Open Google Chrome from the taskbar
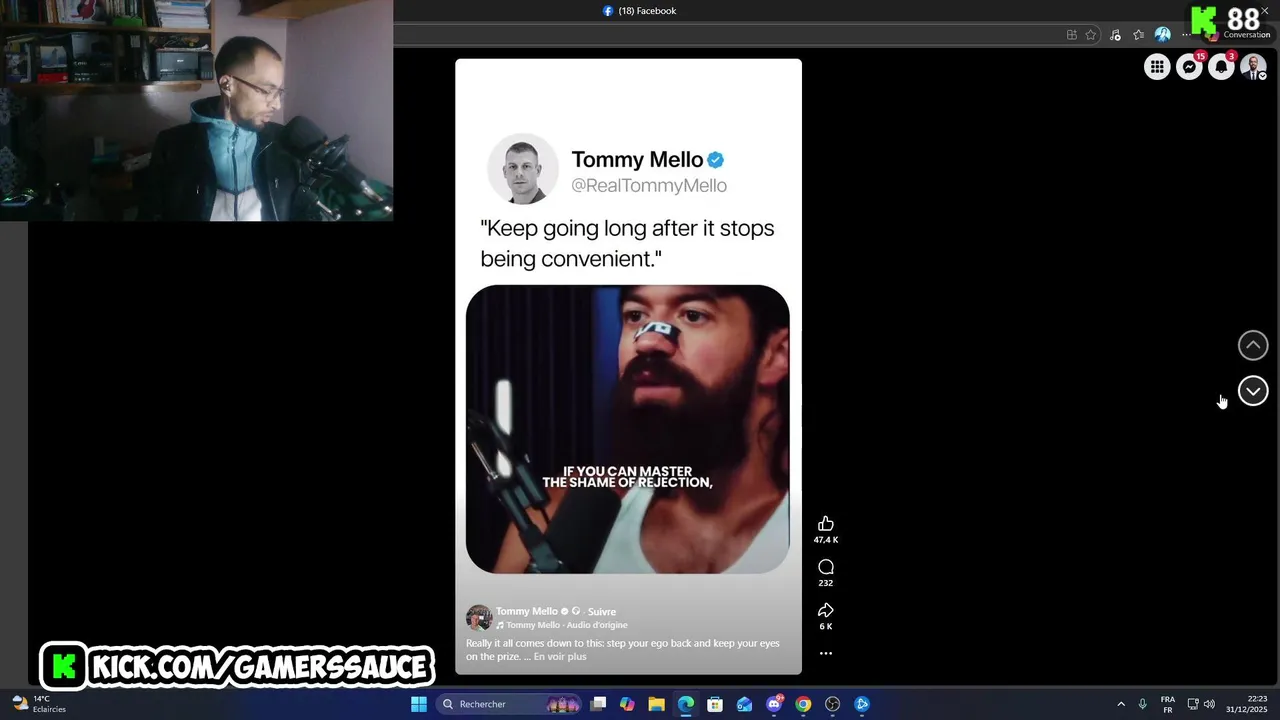1280x720 pixels. click(x=803, y=704)
